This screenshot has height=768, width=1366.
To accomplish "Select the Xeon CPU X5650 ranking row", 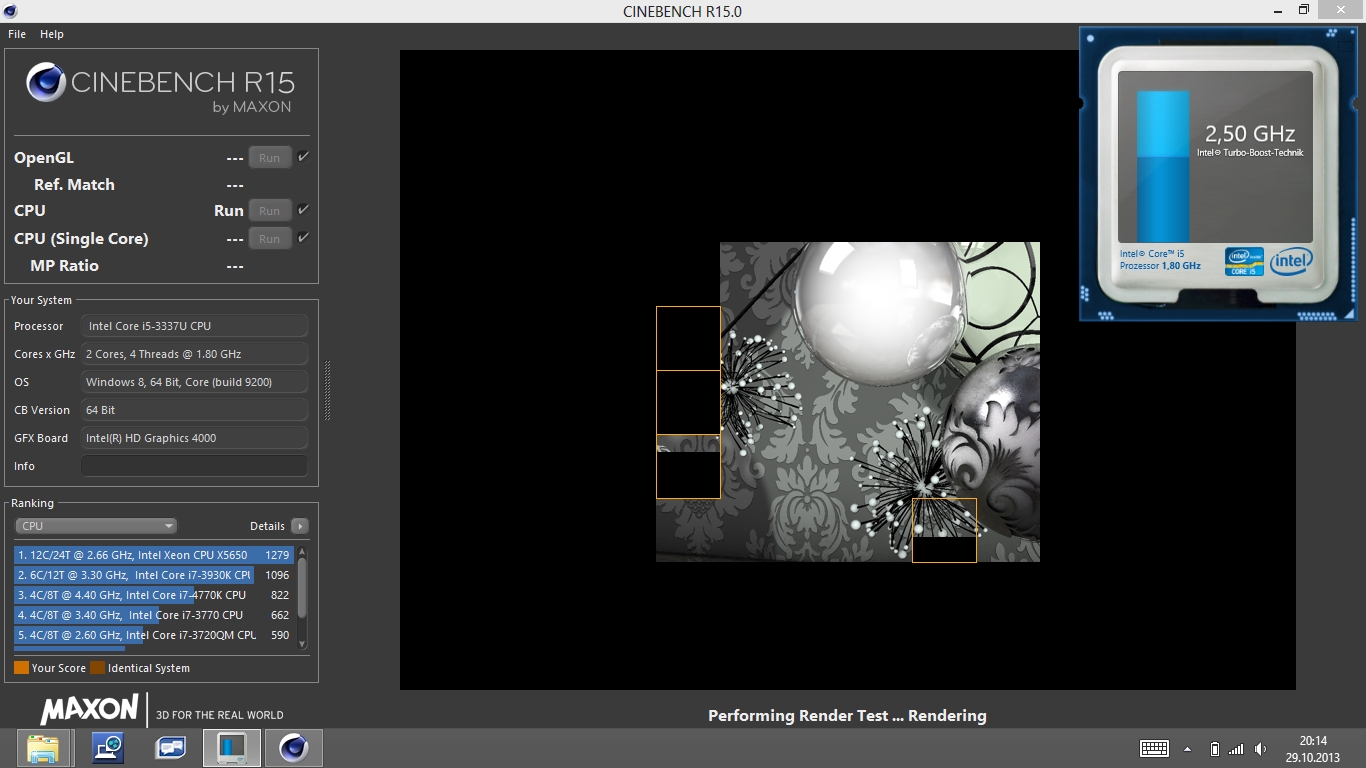I will click(153, 555).
